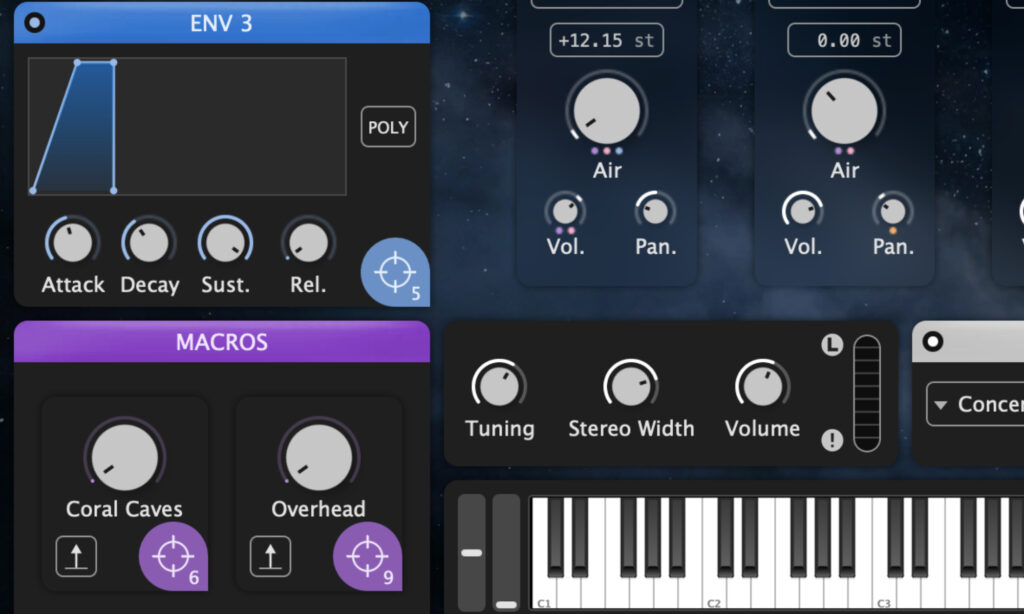
Task: Click the exclamation panic icon beside meter
Action: pos(832,440)
